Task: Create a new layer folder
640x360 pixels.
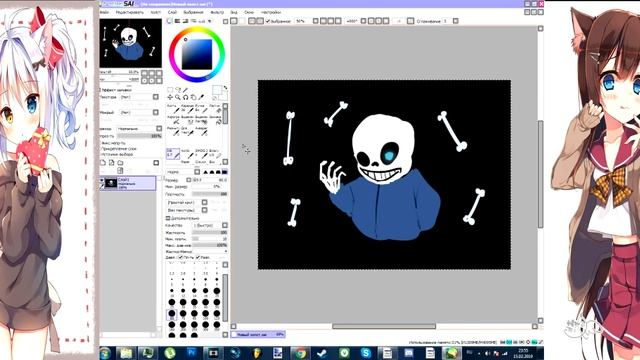Action: pos(120,162)
